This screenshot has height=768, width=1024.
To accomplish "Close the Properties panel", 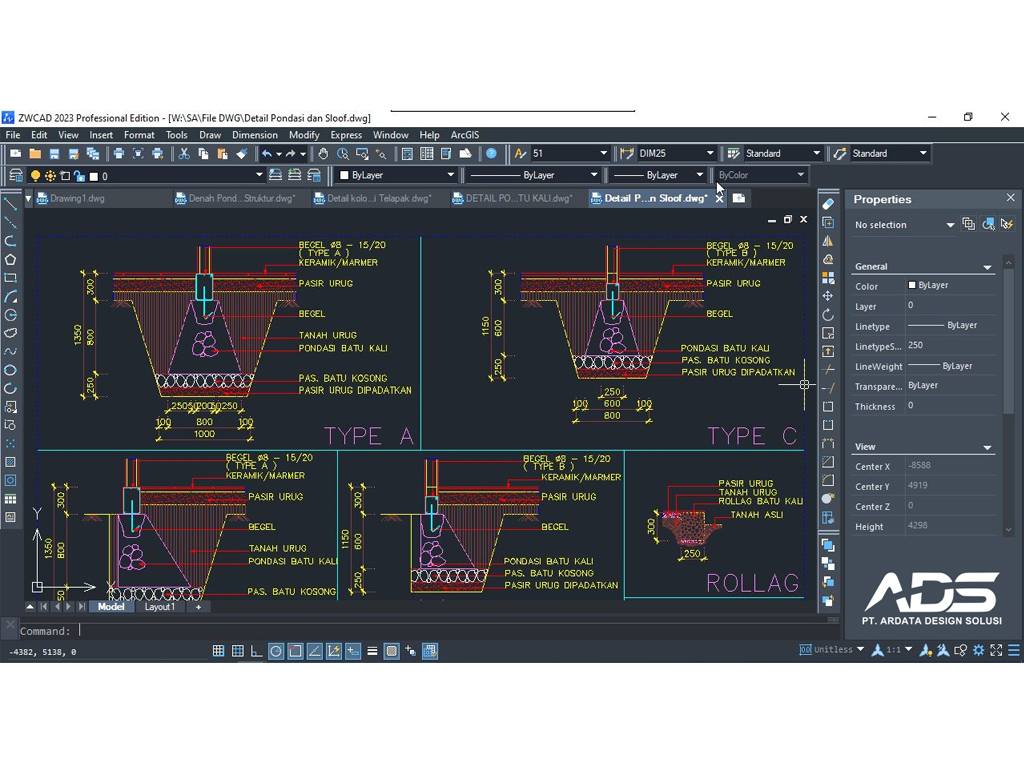I will pyautogui.click(x=1010, y=199).
